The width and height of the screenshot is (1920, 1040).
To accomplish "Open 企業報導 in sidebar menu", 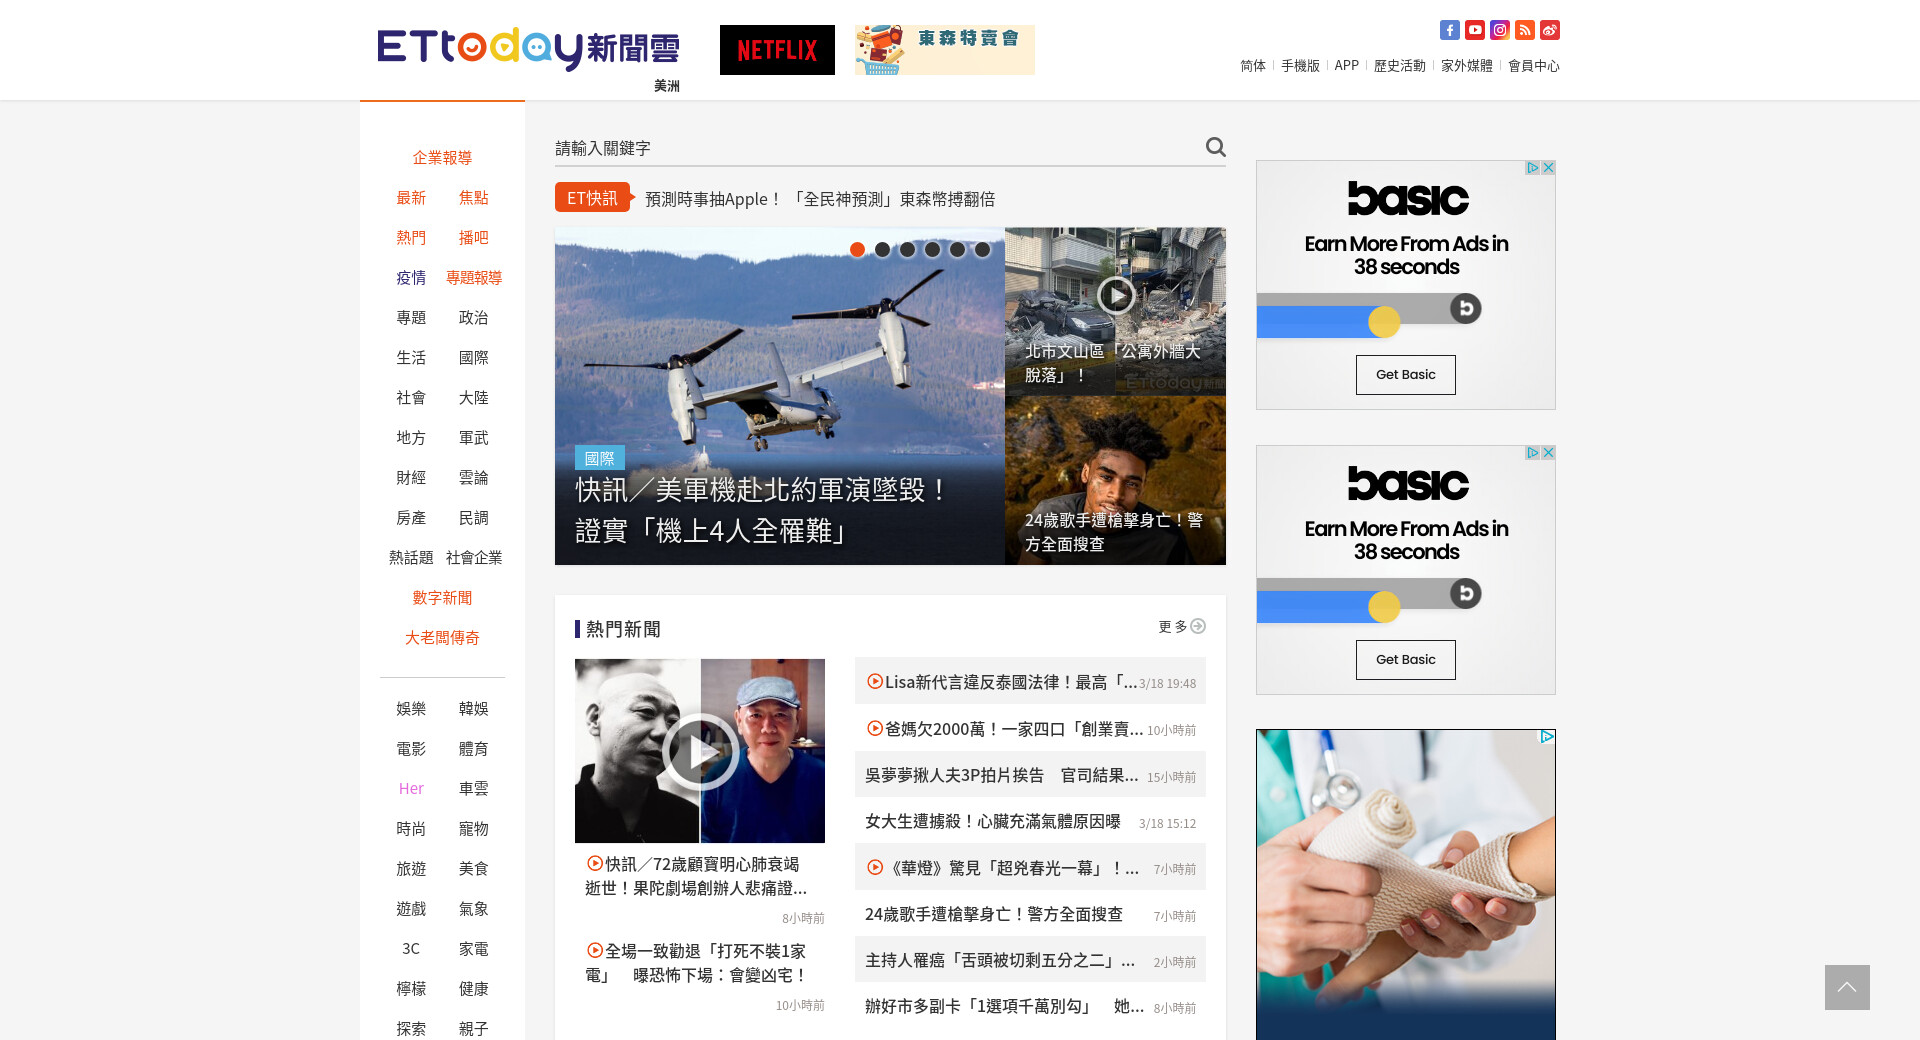I will [442, 158].
